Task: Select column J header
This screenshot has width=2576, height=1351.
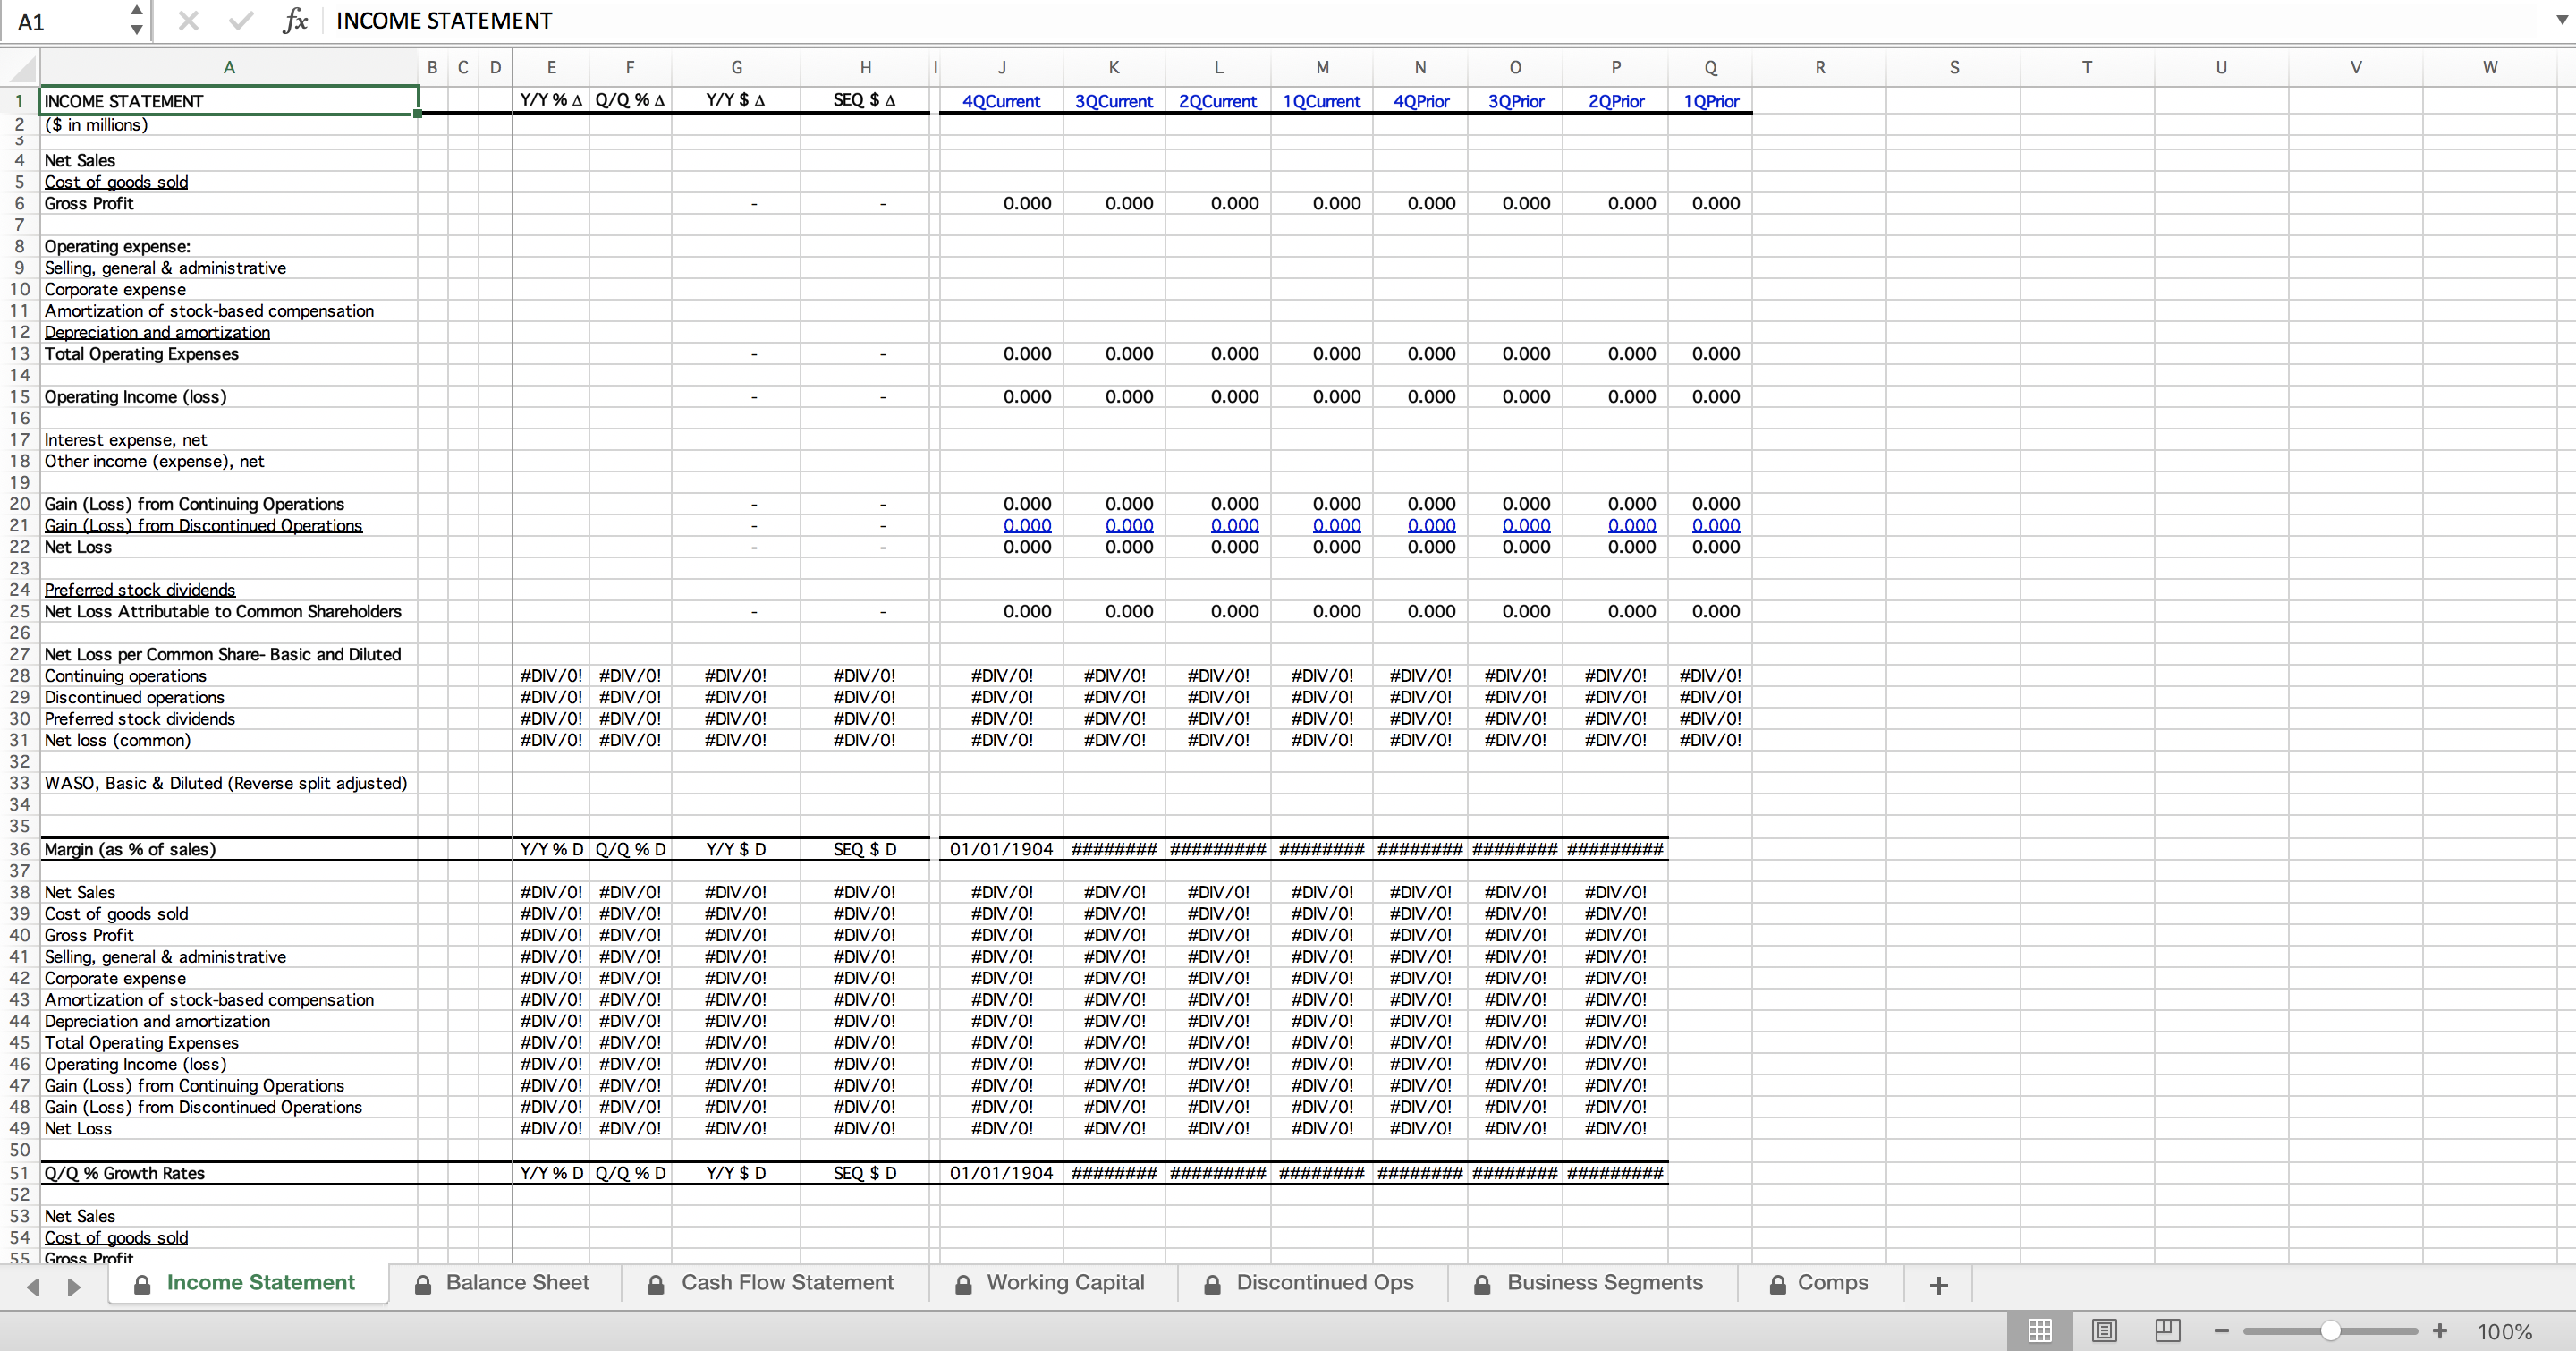Action: [1001, 68]
